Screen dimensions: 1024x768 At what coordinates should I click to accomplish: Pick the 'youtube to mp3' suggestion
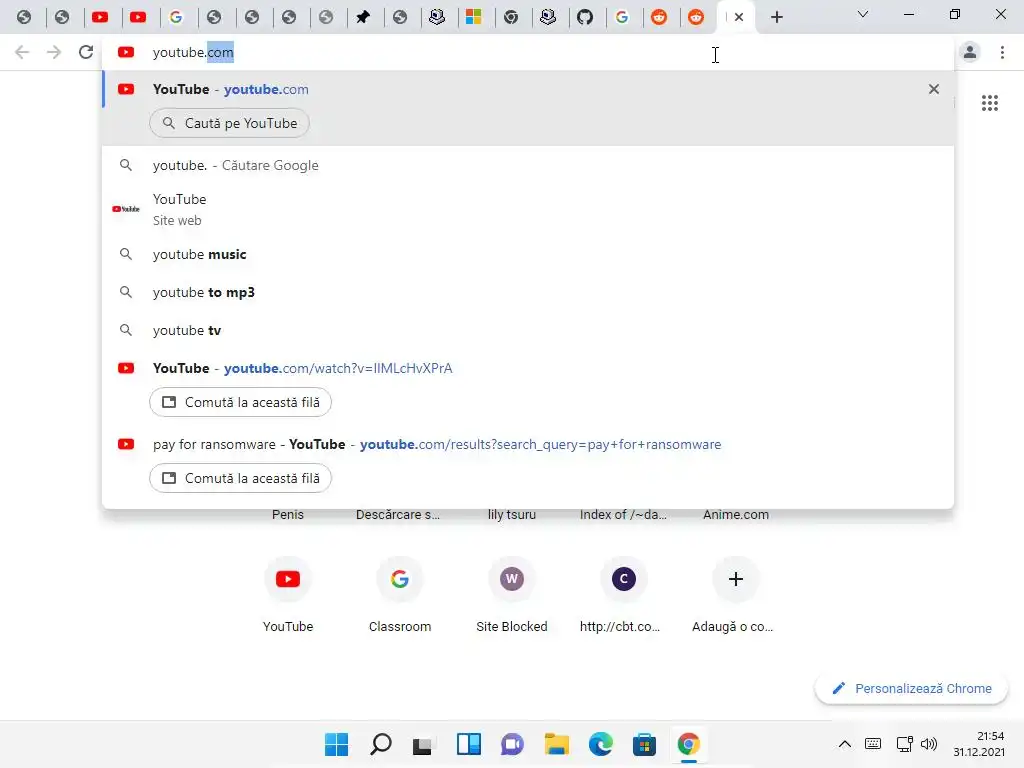click(528, 292)
